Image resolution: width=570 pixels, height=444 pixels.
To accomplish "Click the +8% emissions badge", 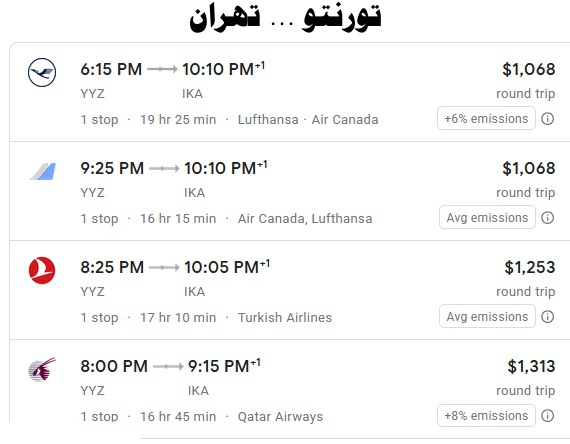I will [486, 415].
